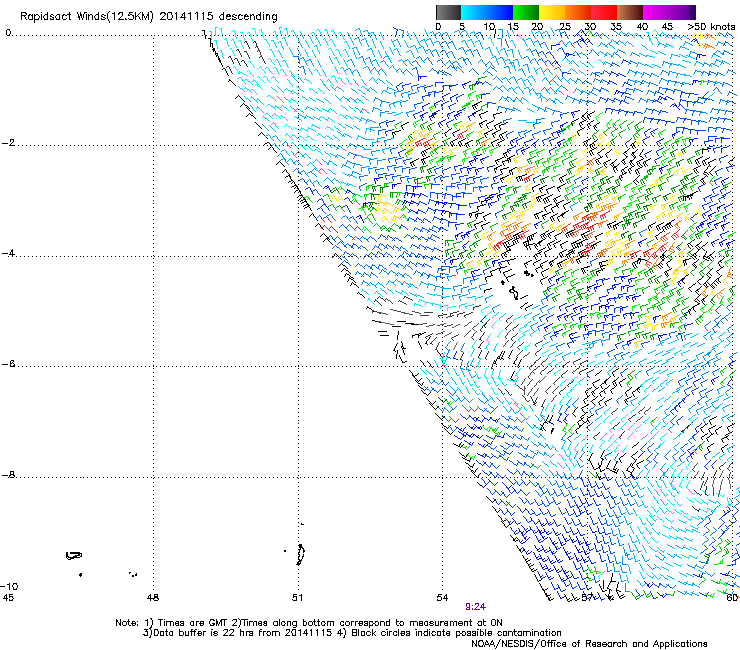Screen dimensions: 740x650
Task: Pick the brown 35–40 knots legend segment
Action: pyautogui.click(x=630, y=12)
